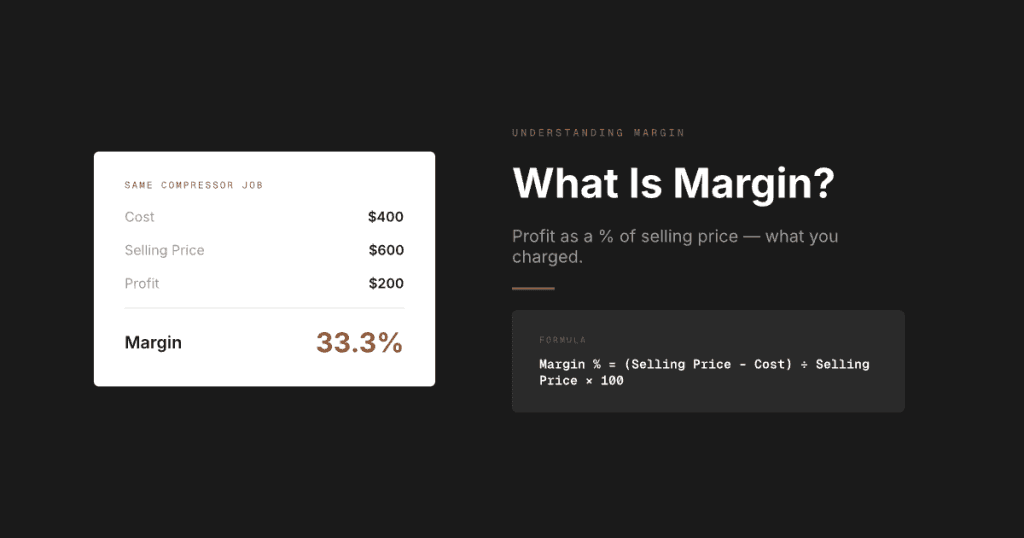1024x538 pixels.
Task: Select the small "FORMULA" label
Action: [x=562, y=340]
